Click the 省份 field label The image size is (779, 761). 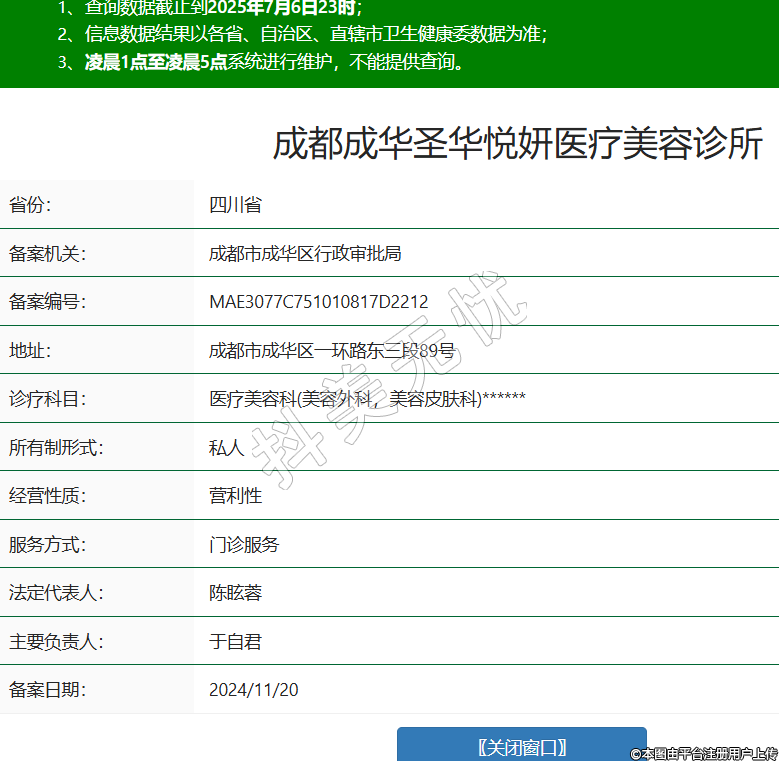pos(30,205)
